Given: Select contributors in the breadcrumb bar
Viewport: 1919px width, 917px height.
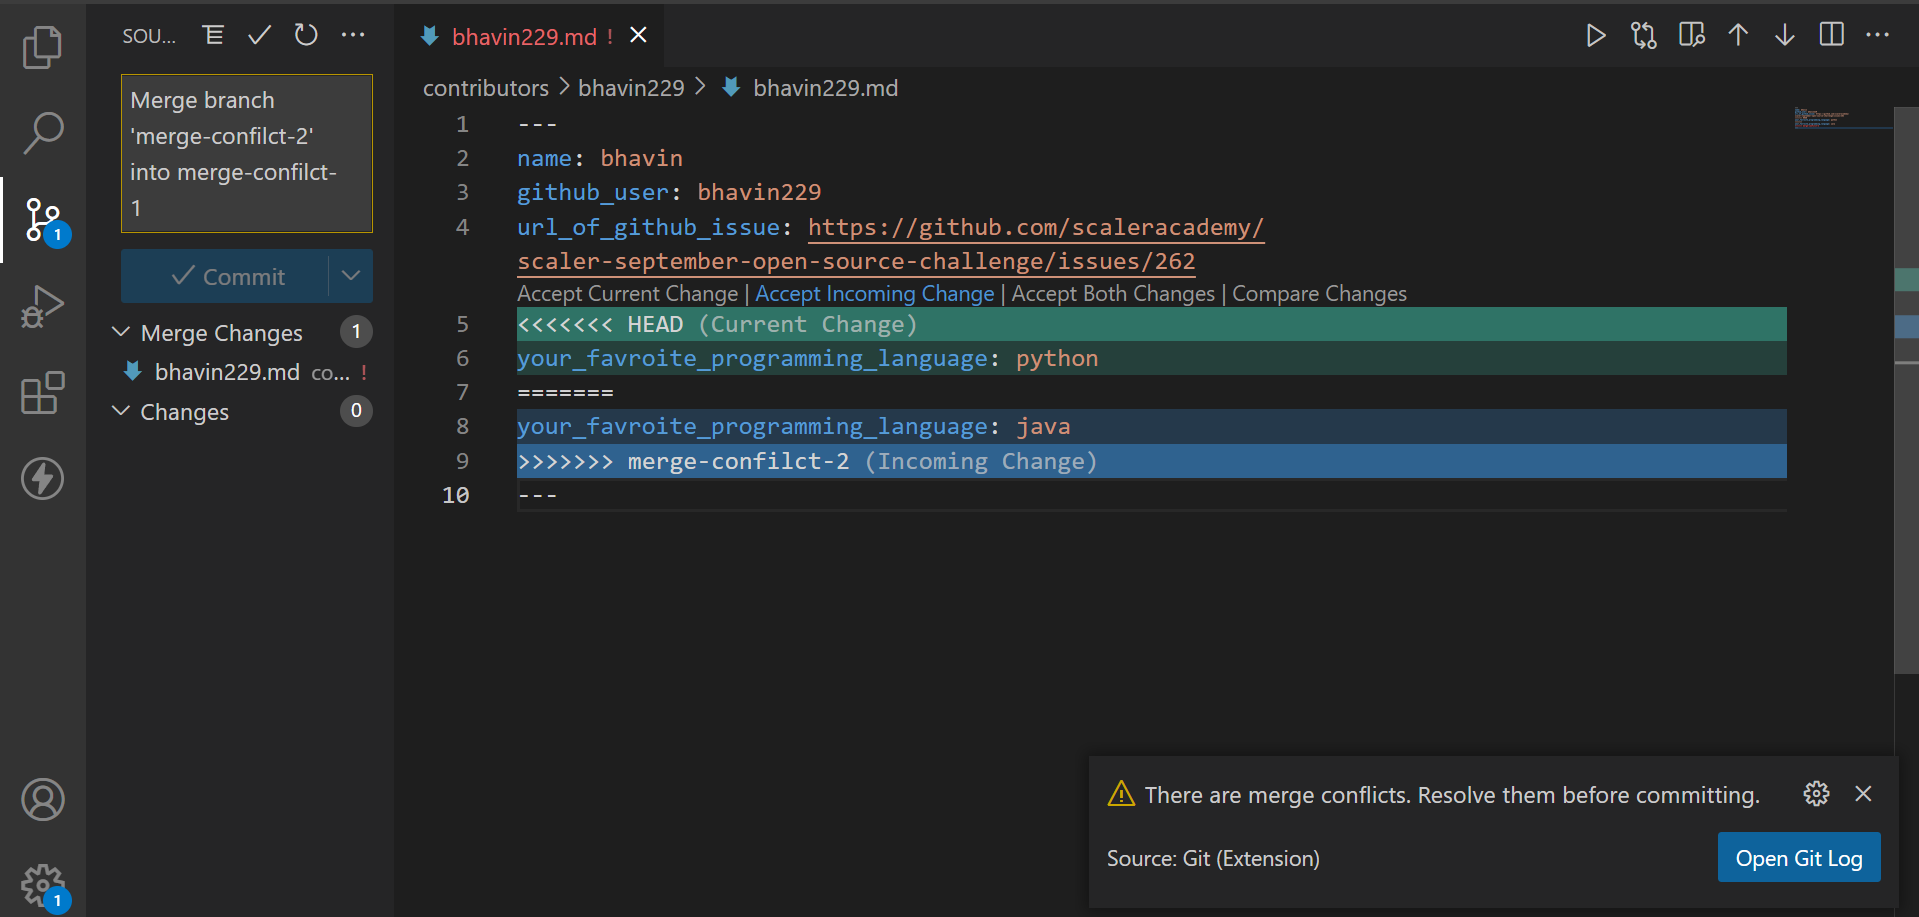Looking at the screenshot, I should tap(486, 88).
